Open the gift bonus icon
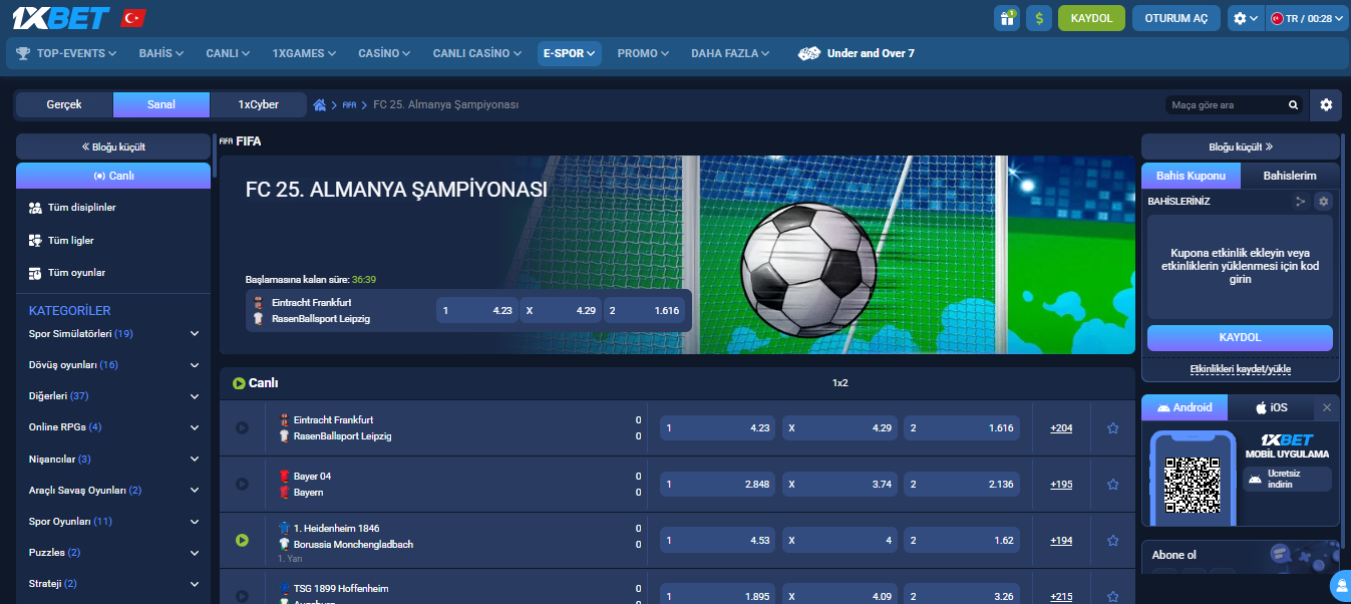This screenshot has height=604, width=1351. 1006,18
